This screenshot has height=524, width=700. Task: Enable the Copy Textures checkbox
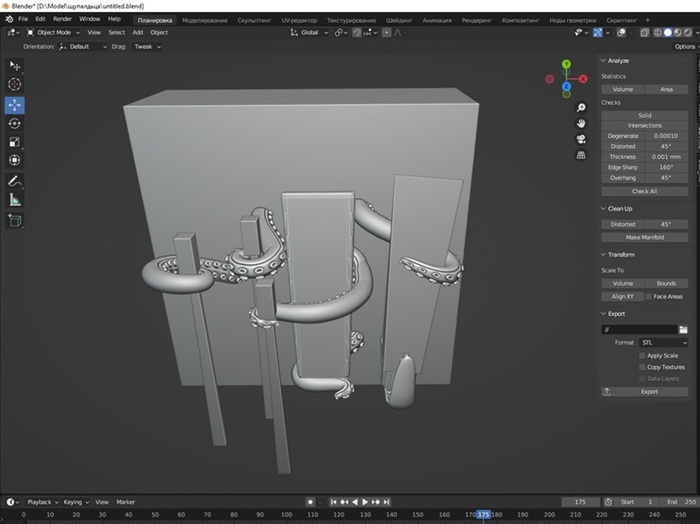click(x=642, y=367)
